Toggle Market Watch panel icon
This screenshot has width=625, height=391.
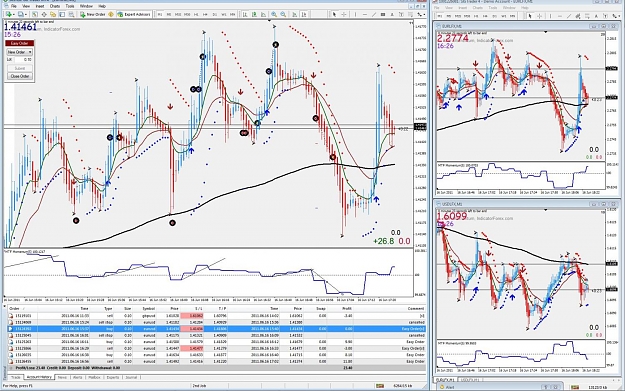coord(35,14)
